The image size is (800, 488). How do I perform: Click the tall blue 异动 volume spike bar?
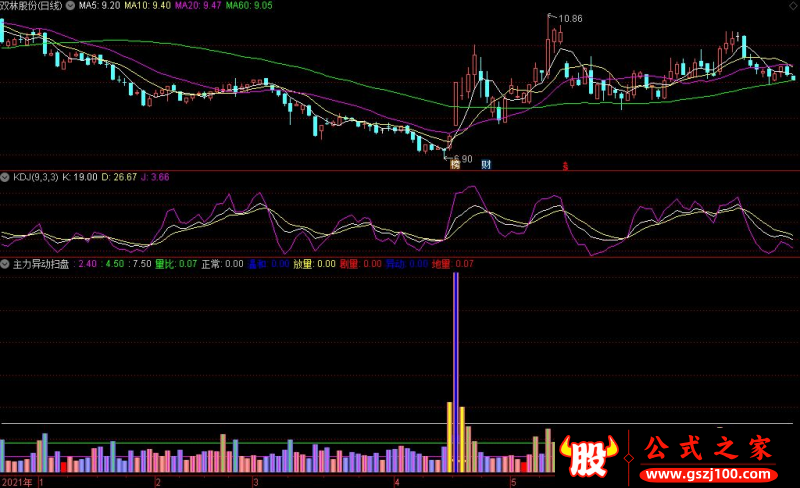point(456,373)
